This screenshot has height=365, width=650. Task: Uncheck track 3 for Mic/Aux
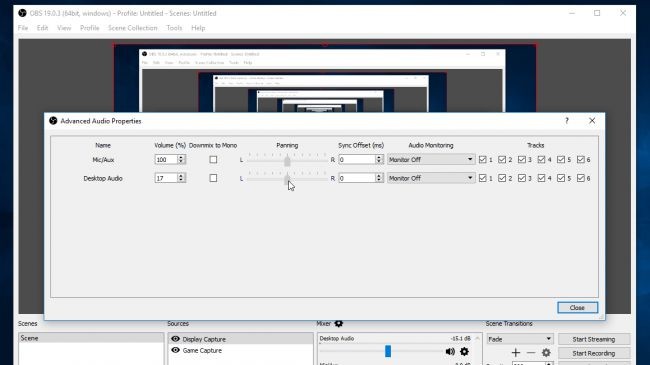tap(522, 160)
